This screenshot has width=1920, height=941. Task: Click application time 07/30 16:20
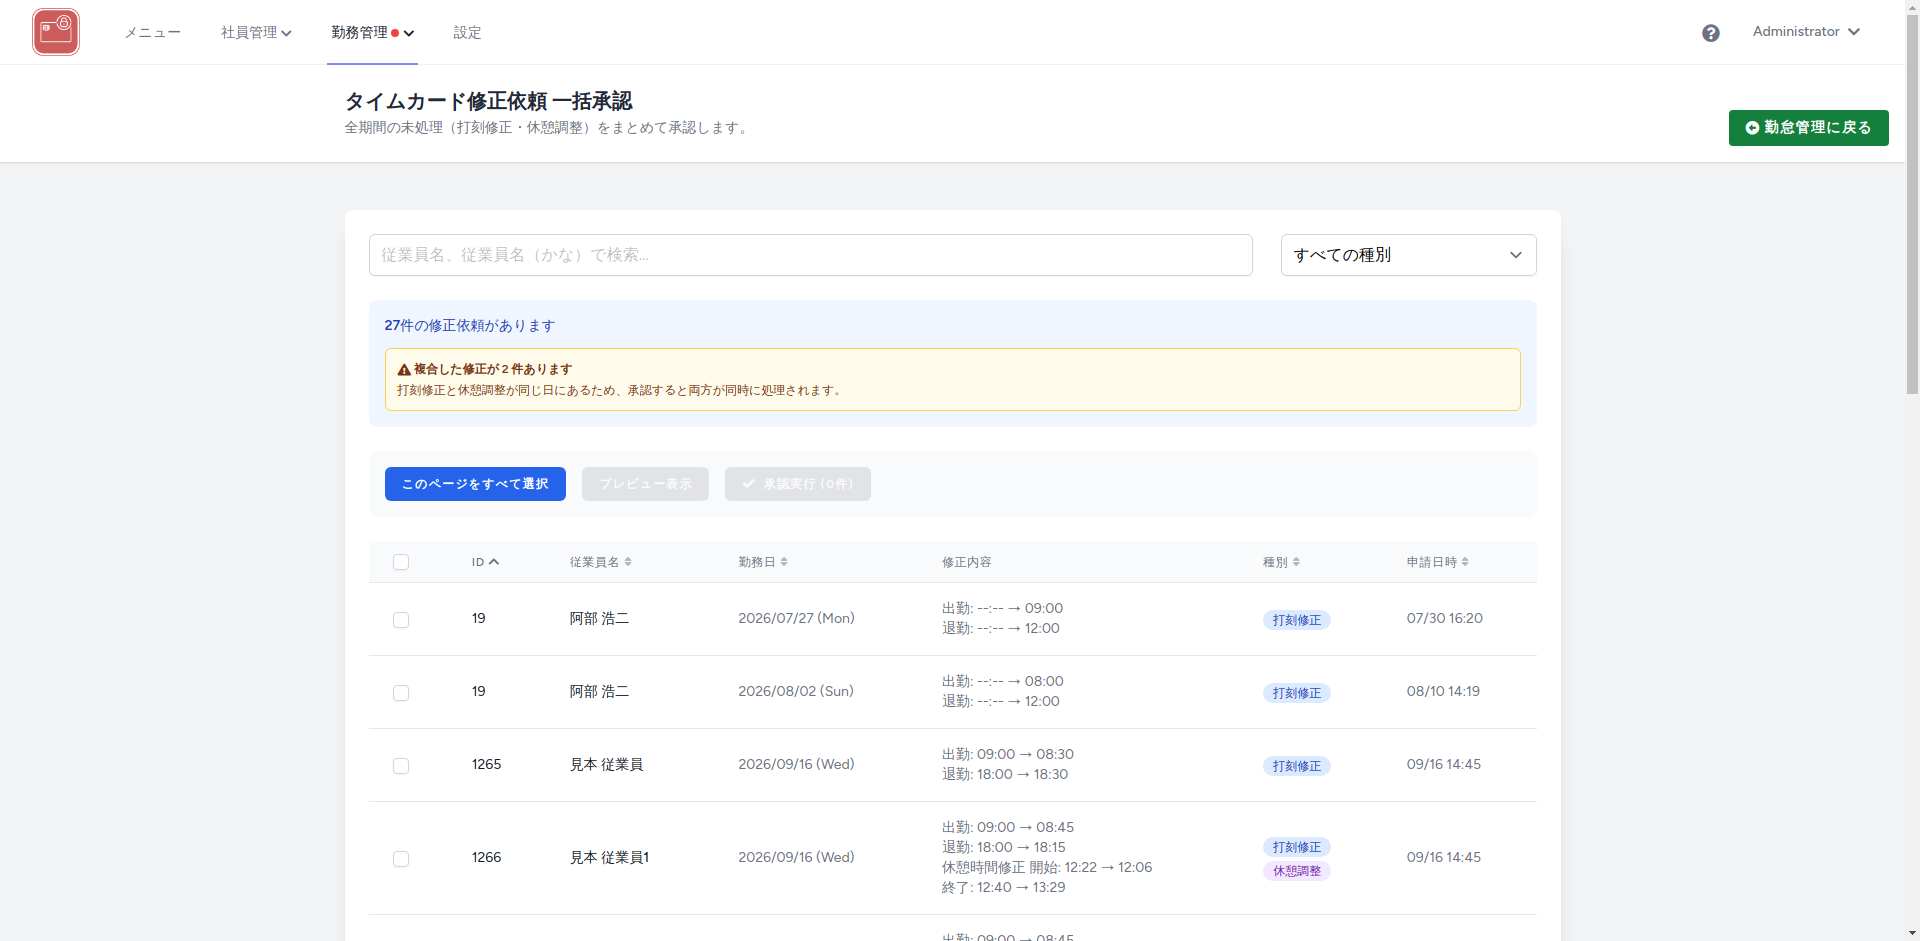point(1444,619)
